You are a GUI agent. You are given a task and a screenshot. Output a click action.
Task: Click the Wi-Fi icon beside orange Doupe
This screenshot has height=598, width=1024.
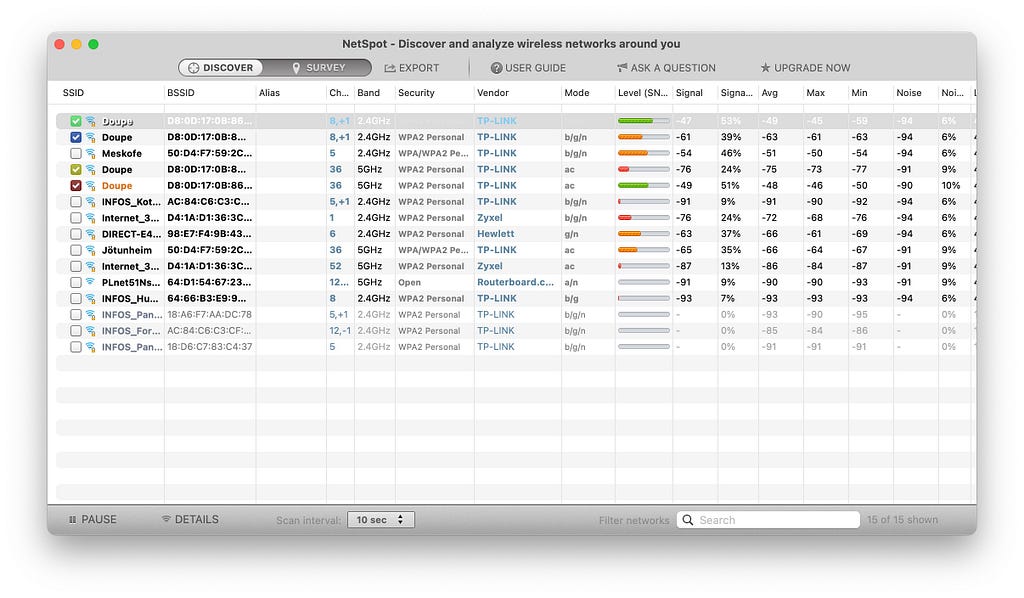91,185
